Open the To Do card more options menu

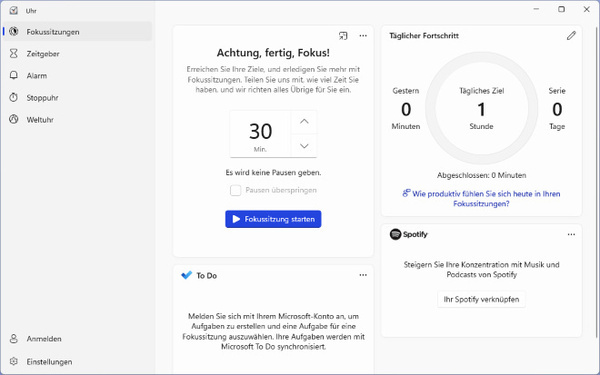pyautogui.click(x=363, y=275)
